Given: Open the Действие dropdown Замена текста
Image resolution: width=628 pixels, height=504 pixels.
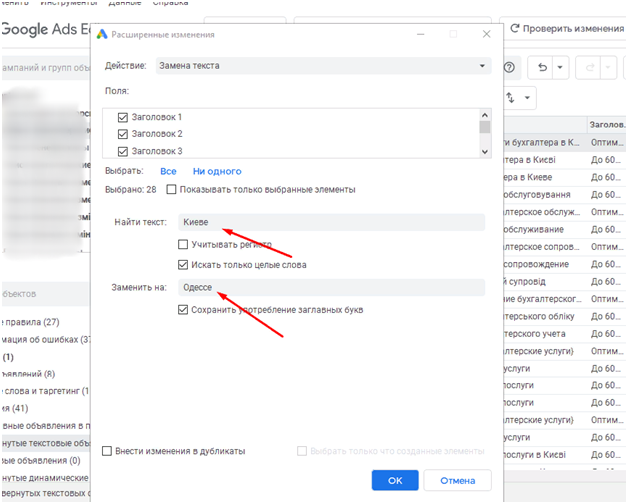Looking at the screenshot, I should pos(324,66).
